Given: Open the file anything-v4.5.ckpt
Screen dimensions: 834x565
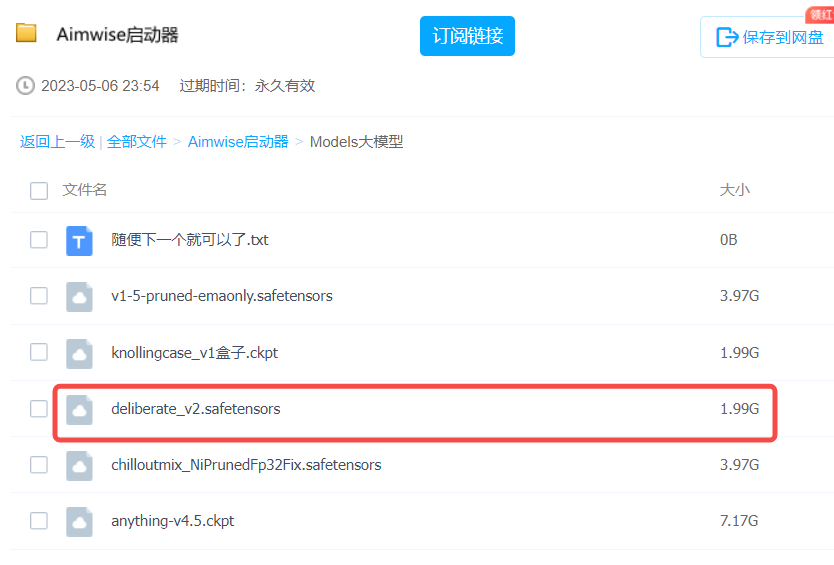Looking at the screenshot, I should coord(172,521).
